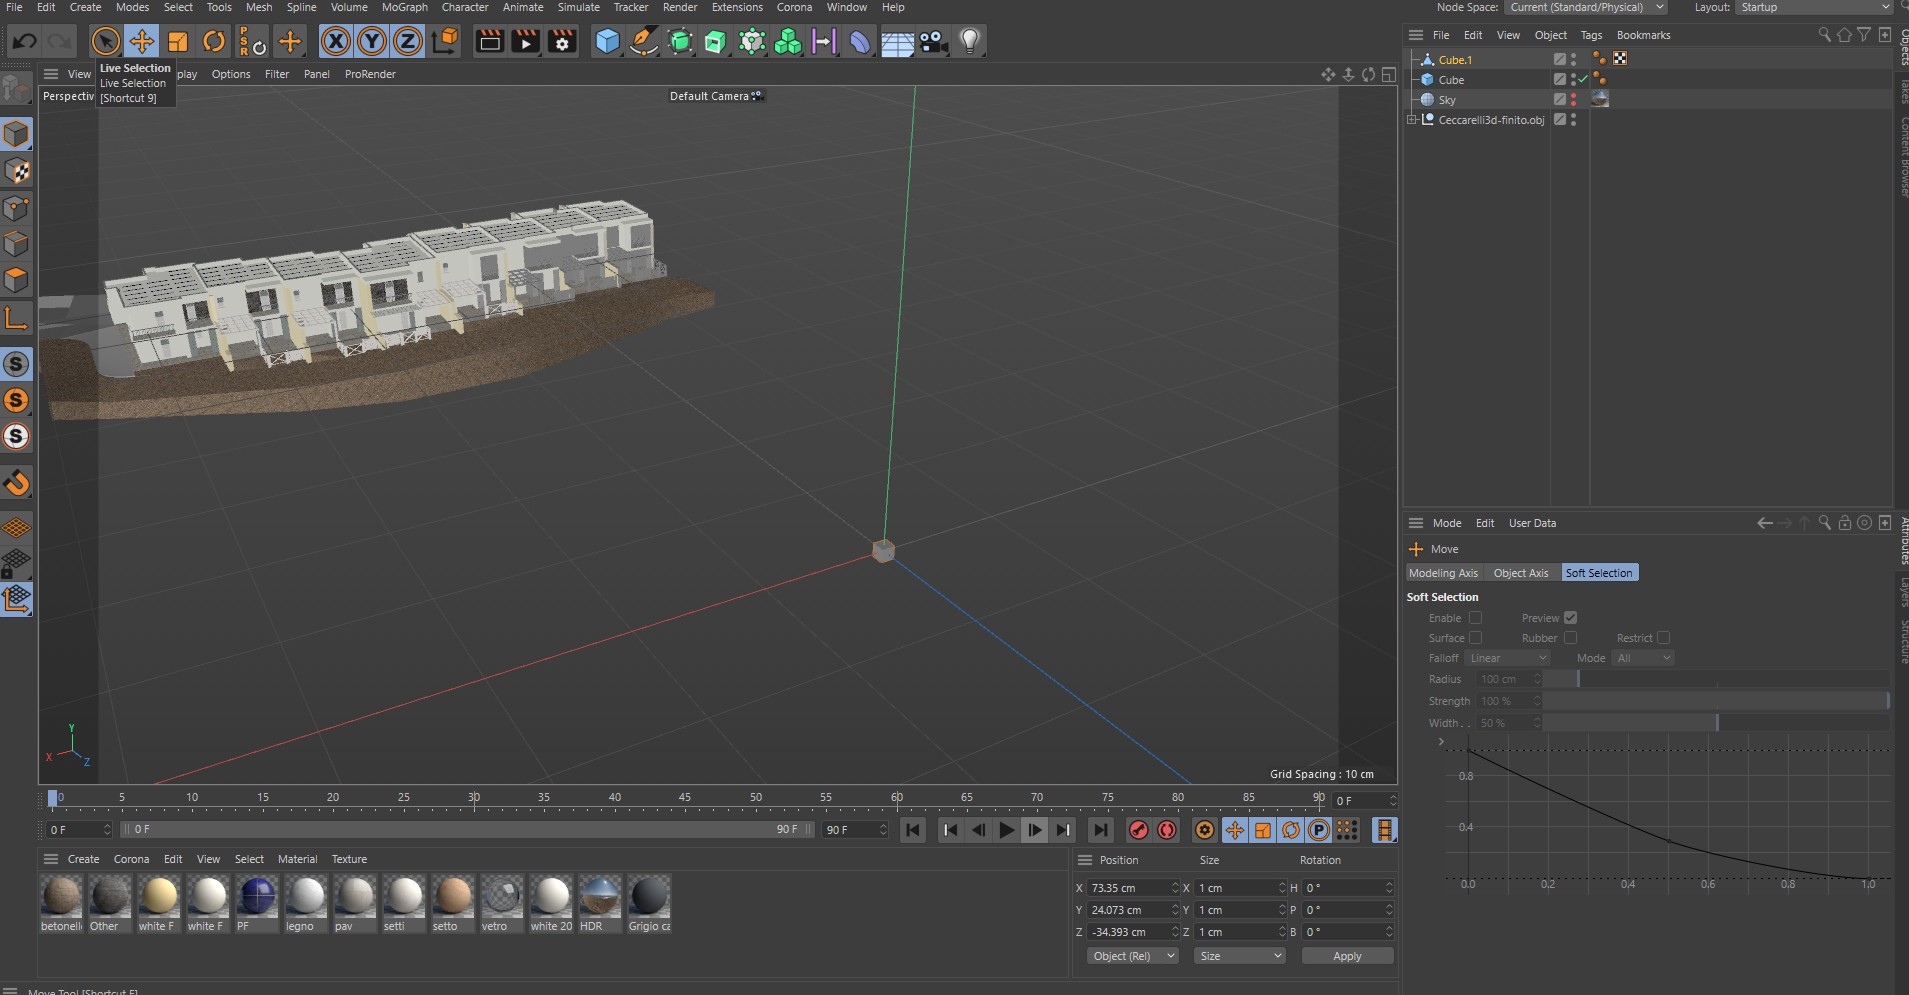
Task: Go to end of animation
Action: [1100, 830]
